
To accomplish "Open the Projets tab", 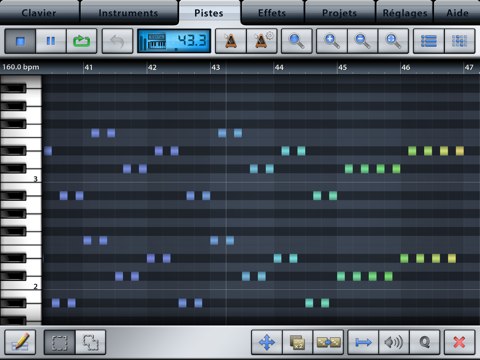I will pyautogui.click(x=339, y=13).
